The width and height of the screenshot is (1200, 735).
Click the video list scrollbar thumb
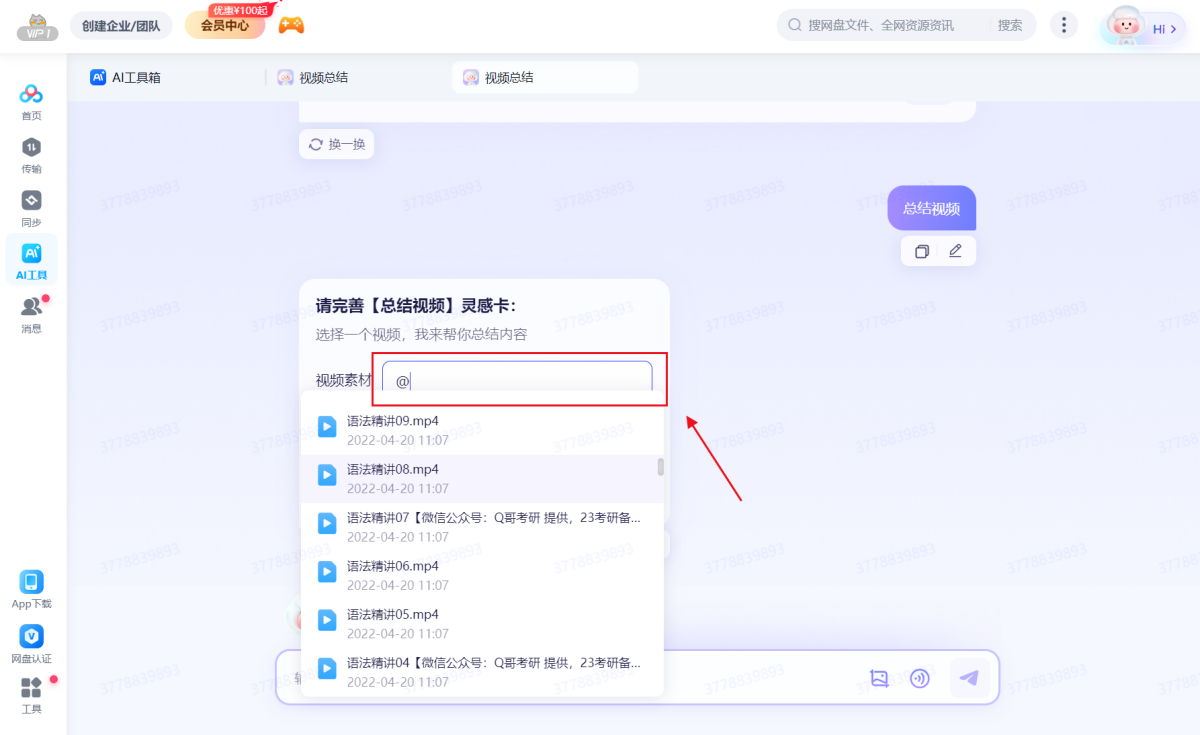(660, 466)
